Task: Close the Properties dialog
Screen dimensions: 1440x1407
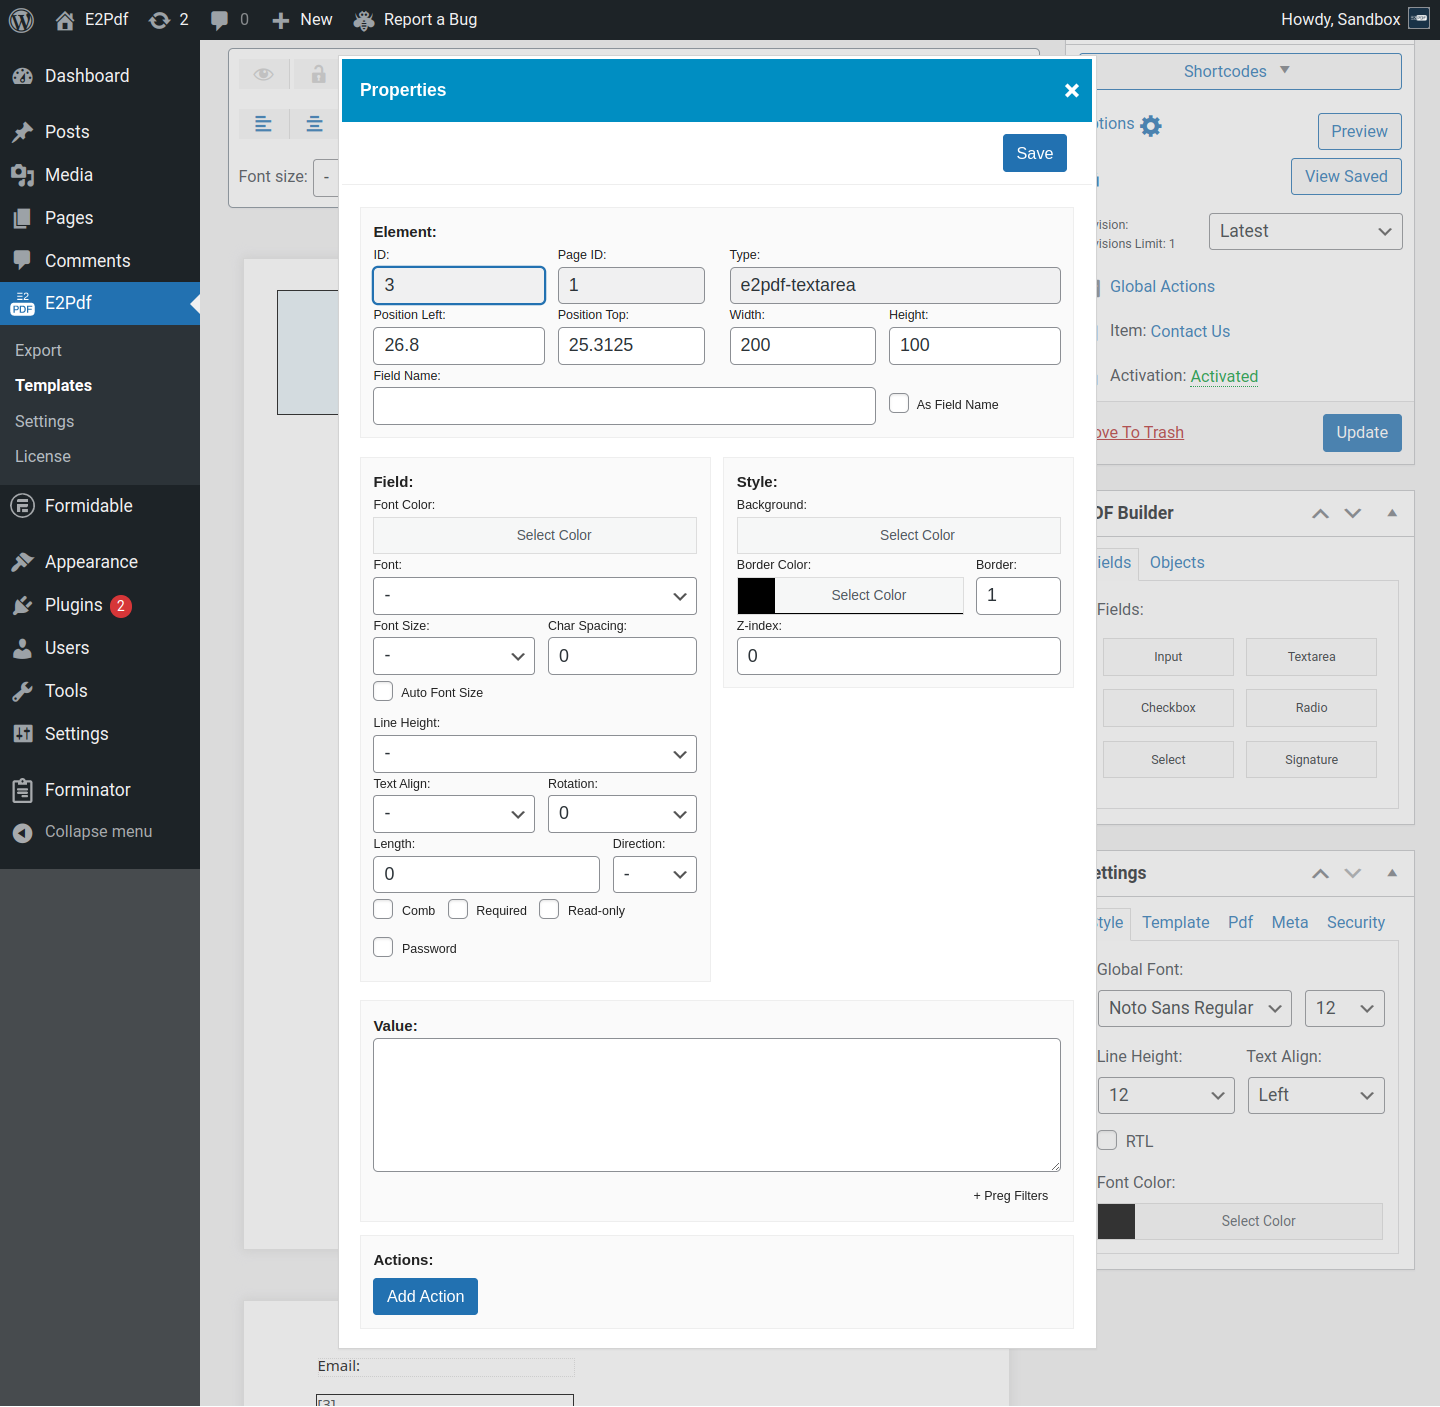Action: click(1071, 91)
